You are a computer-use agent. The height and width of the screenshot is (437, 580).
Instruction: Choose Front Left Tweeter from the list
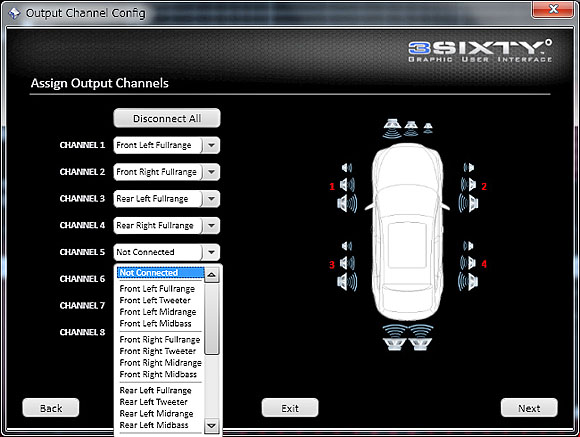[x=155, y=300]
